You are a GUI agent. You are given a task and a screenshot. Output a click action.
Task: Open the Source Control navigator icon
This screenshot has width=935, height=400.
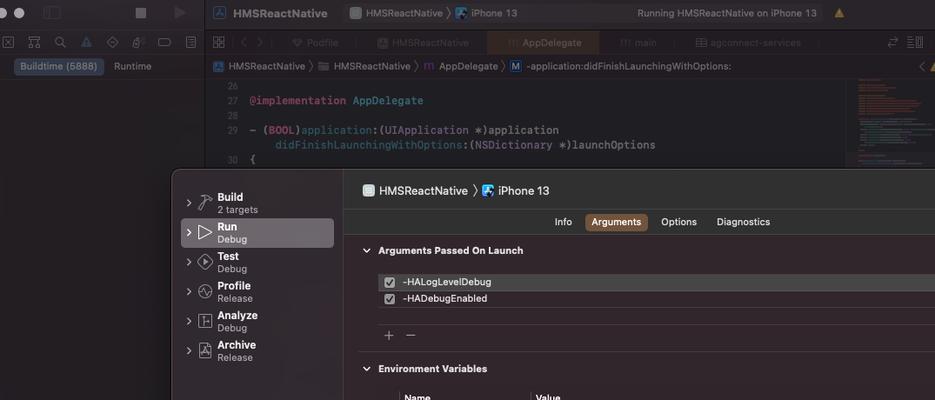(8, 42)
